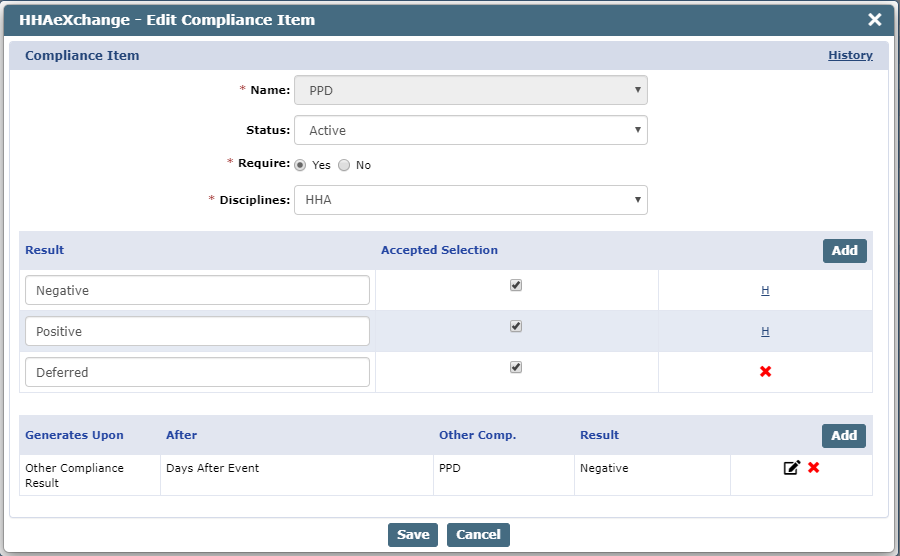
Task: Add a new Generates Upon rule
Action: pyautogui.click(x=844, y=436)
